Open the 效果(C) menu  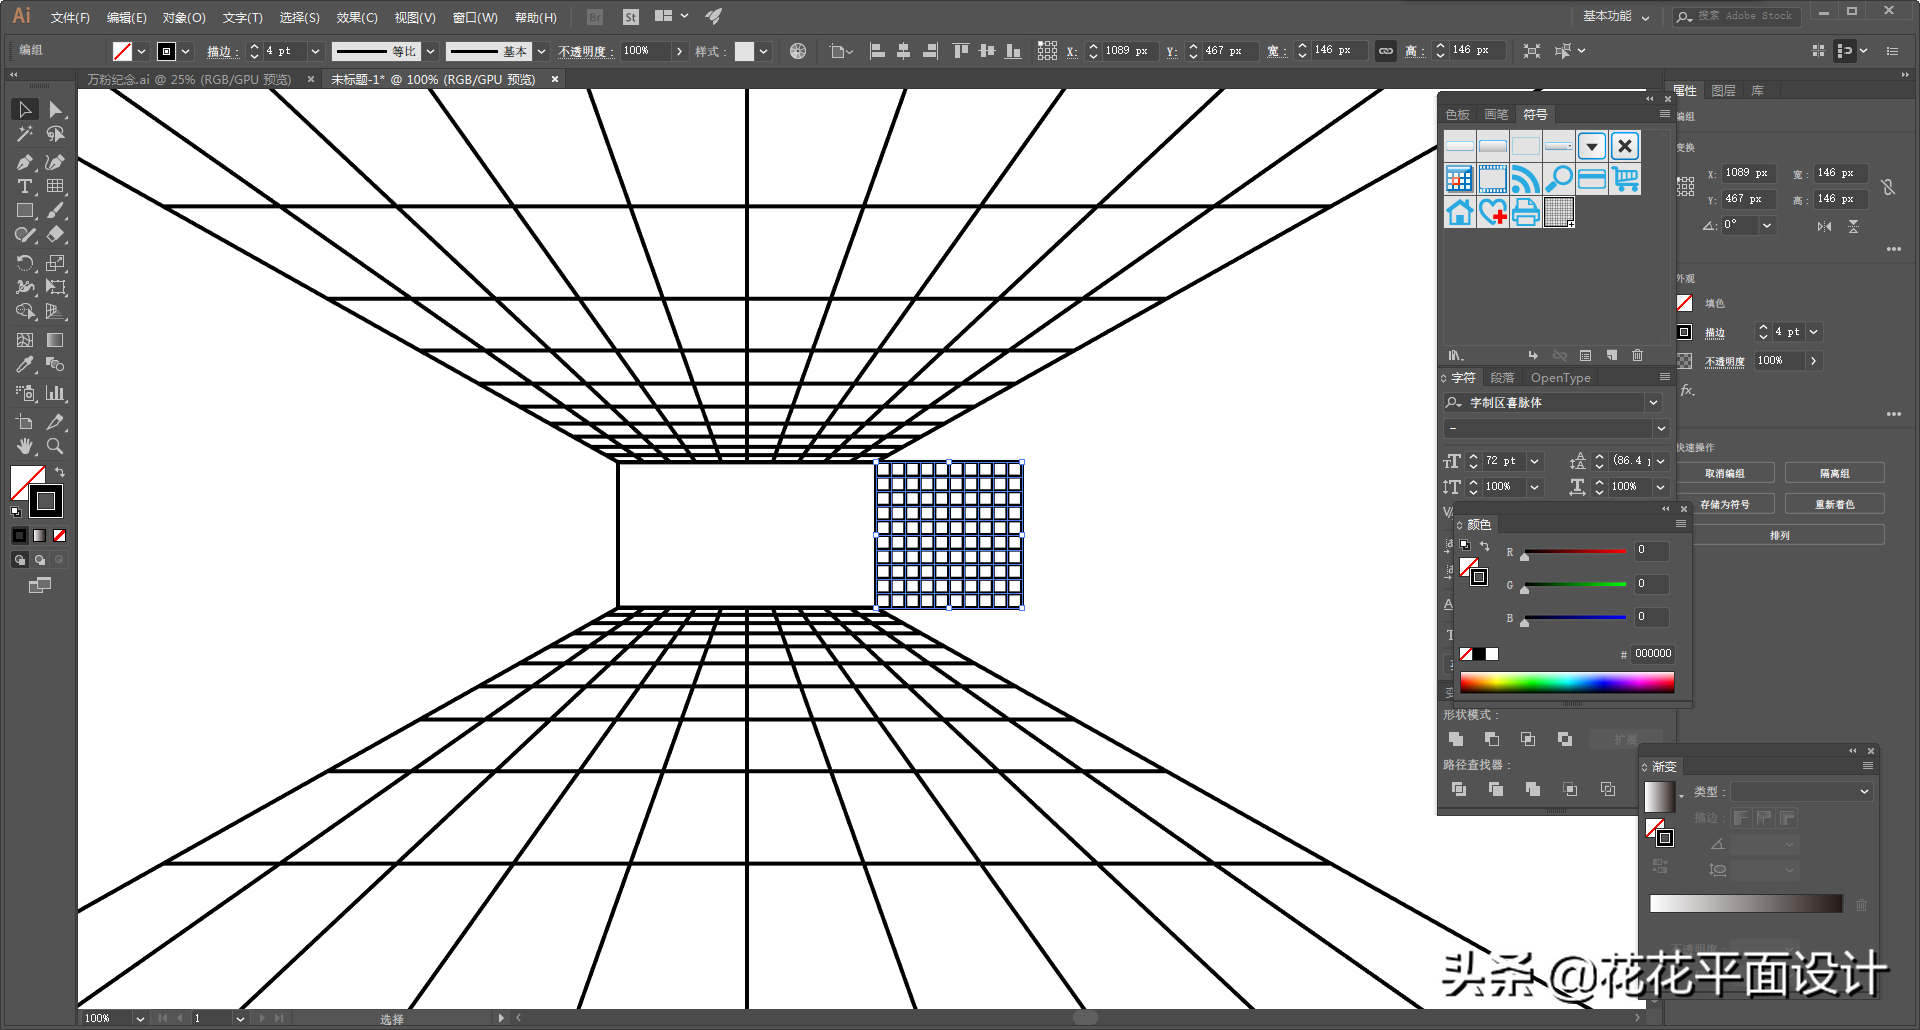tap(357, 17)
